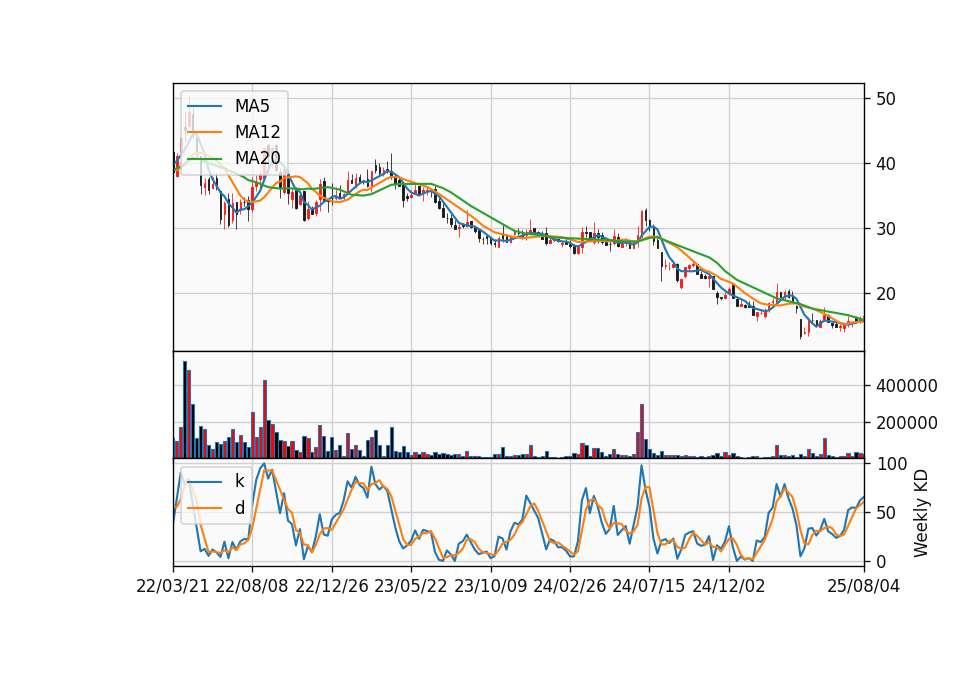Click the price axis value 40
Viewport: 960px width, 690px height.
885,163
